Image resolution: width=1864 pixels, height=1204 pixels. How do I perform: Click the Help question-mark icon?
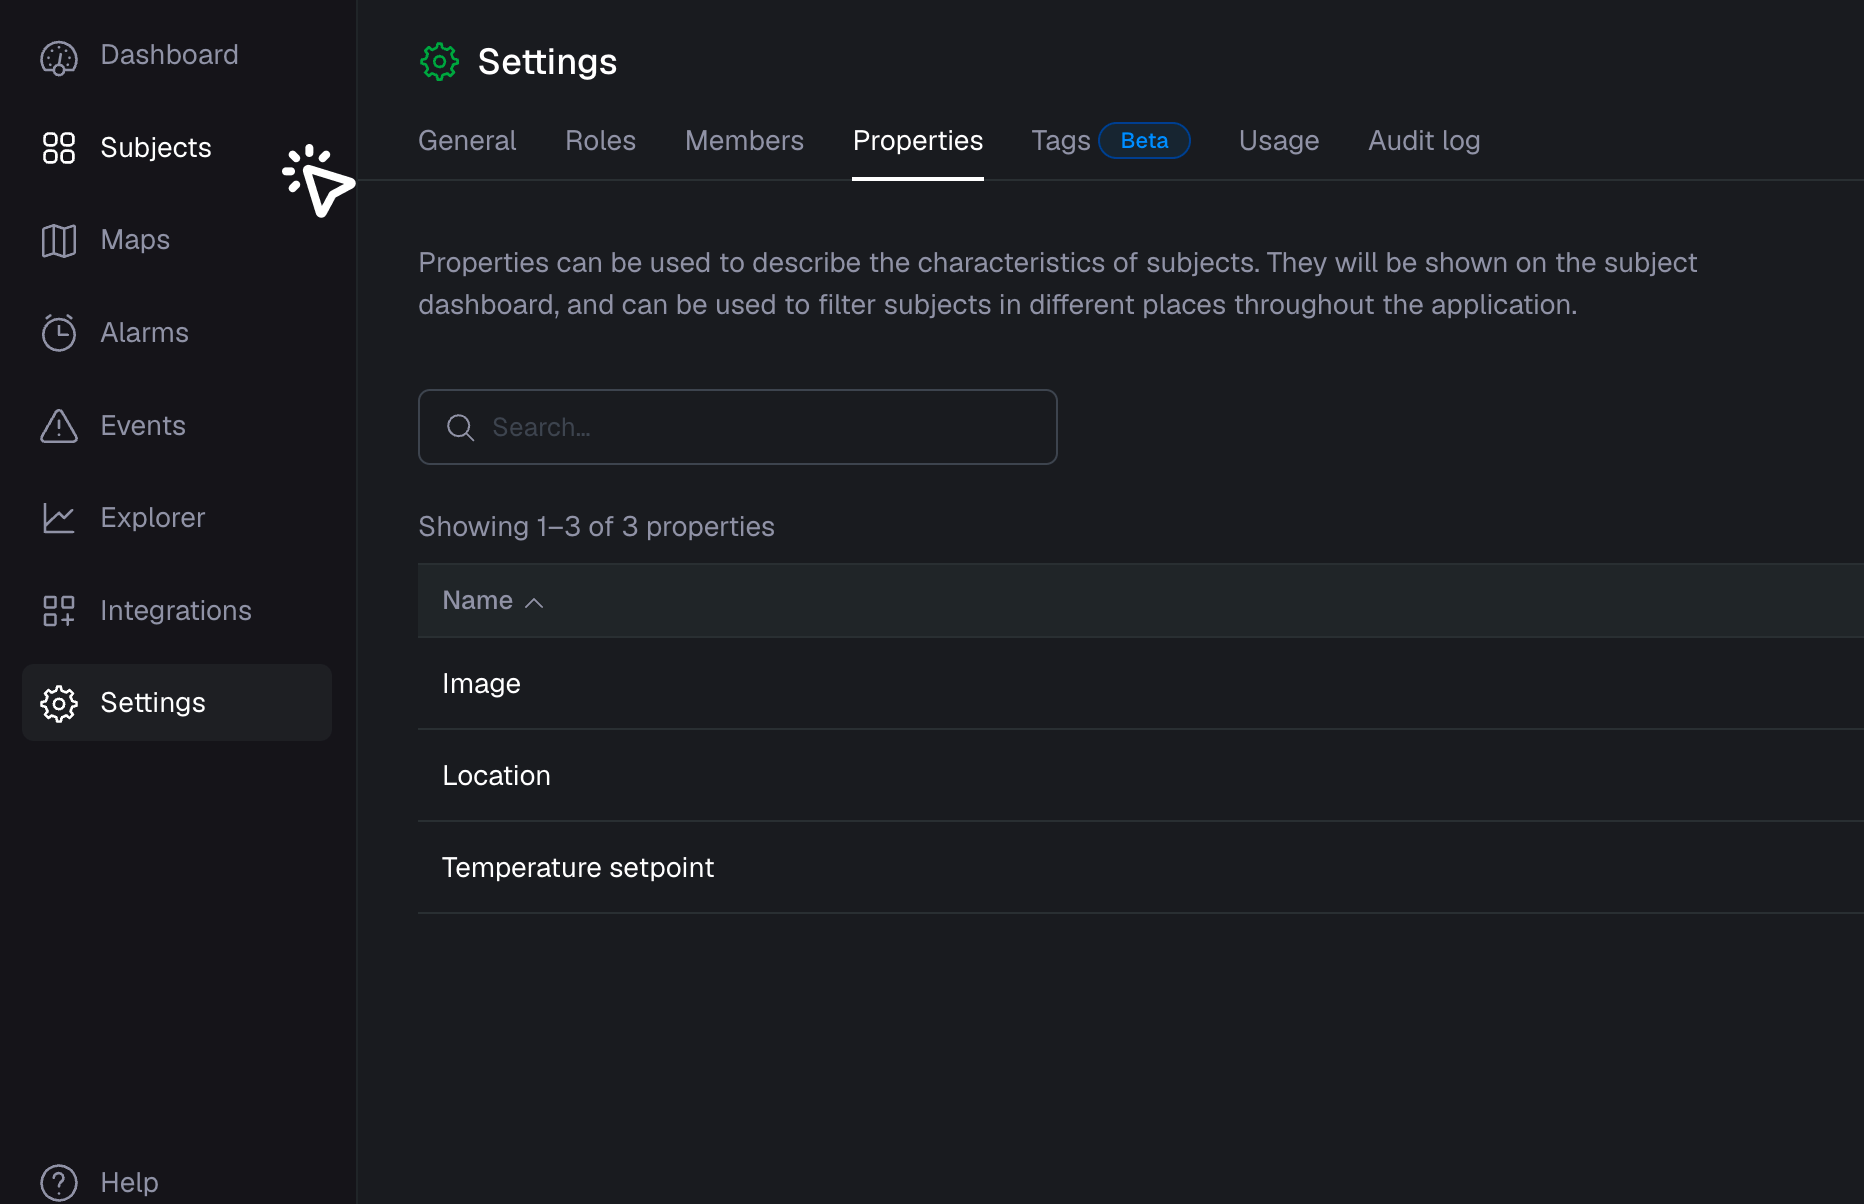click(59, 1183)
